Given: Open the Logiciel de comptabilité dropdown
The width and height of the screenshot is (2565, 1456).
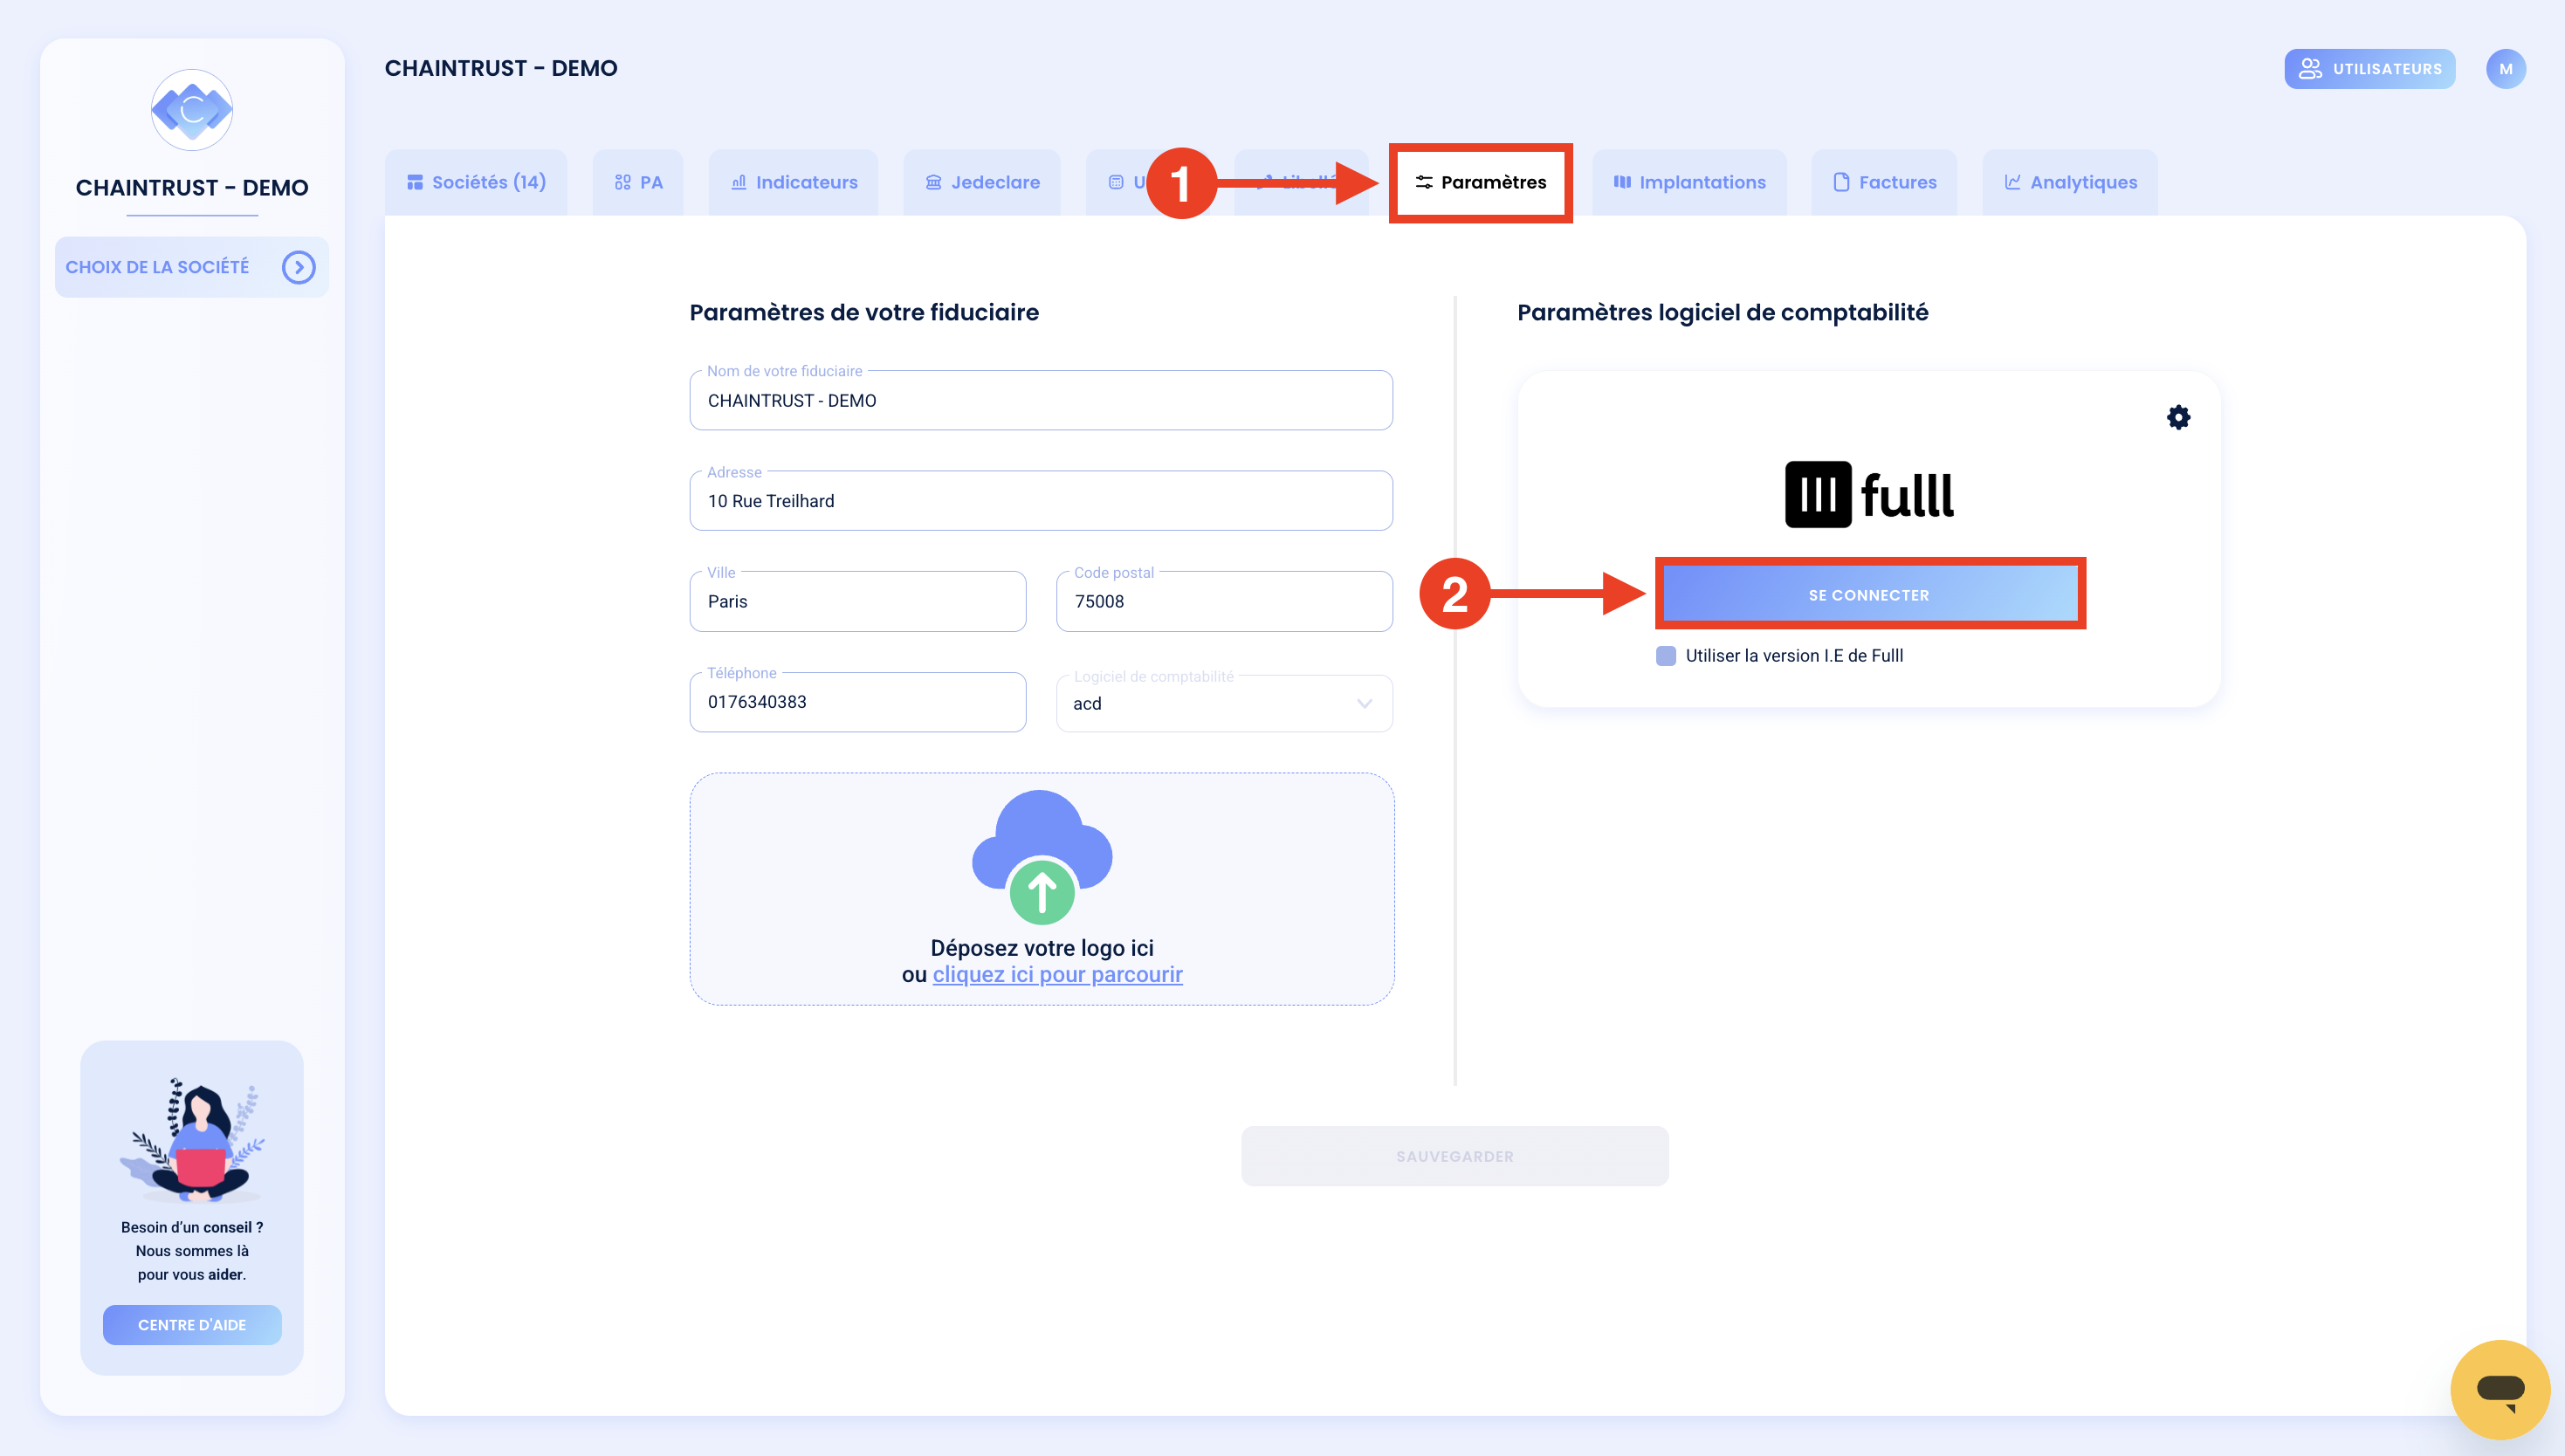Looking at the screenshot, I should tap(1224, 704).
